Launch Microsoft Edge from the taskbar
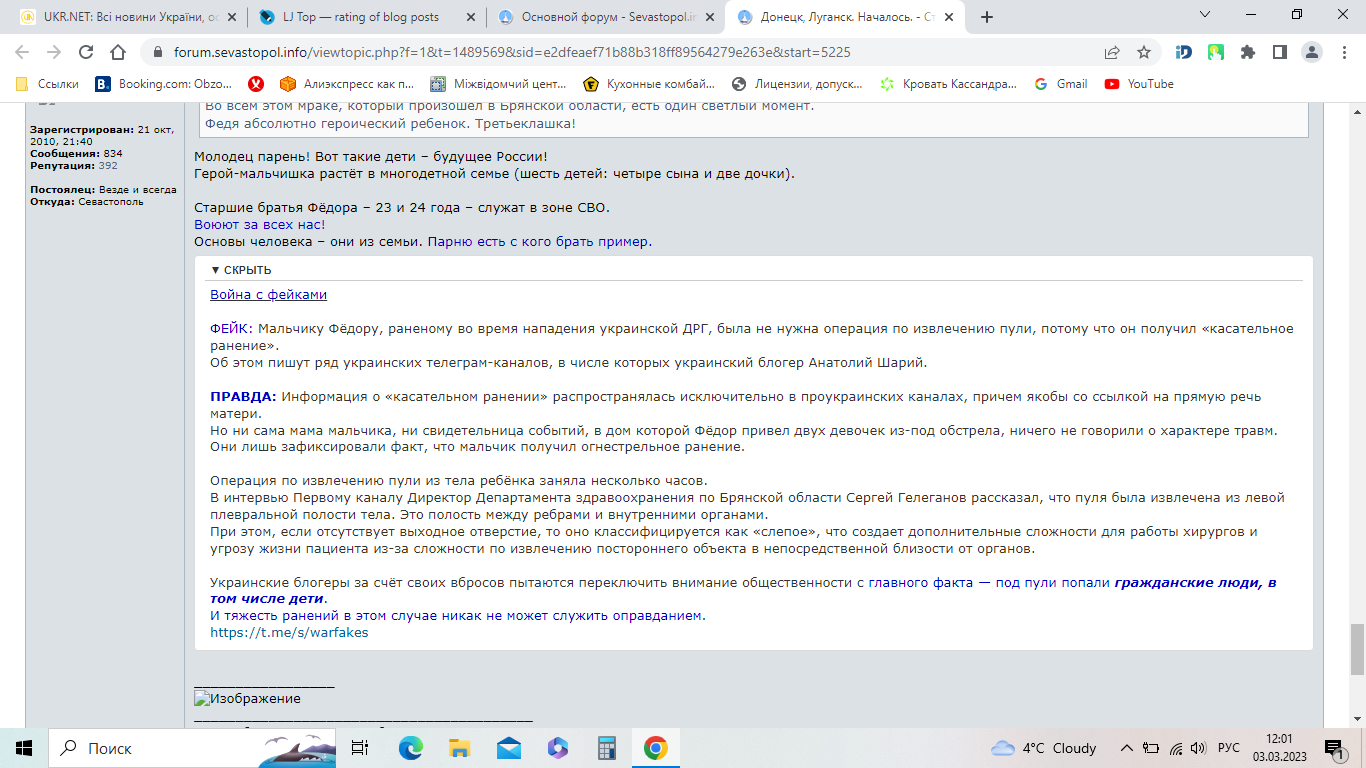The image size is (1366, 768). 411,748
